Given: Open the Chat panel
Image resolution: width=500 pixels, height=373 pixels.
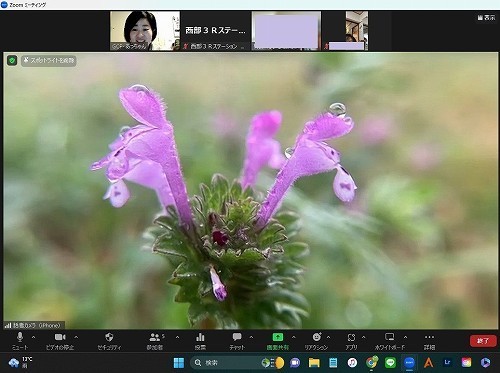Looking at the screenshot, I should (x=237, y=341).
